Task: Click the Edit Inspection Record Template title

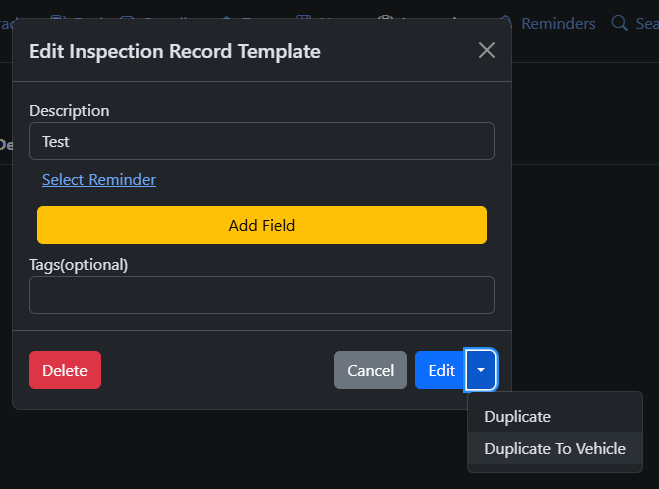Action: (x=175, y=50)
